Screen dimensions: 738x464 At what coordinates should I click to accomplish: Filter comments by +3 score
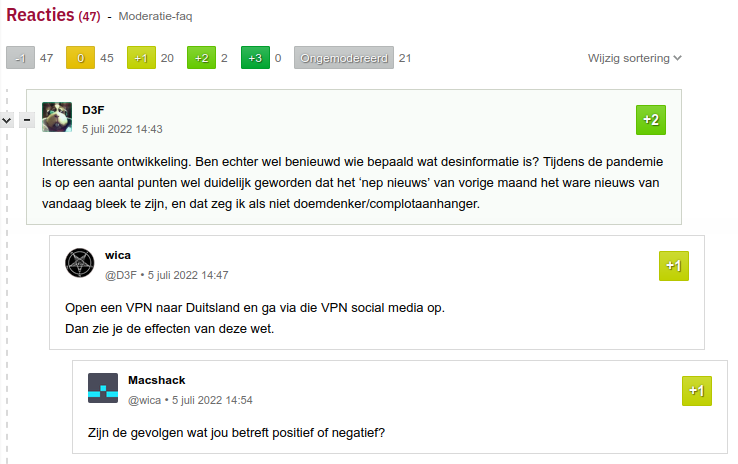(x=255, y=58)
